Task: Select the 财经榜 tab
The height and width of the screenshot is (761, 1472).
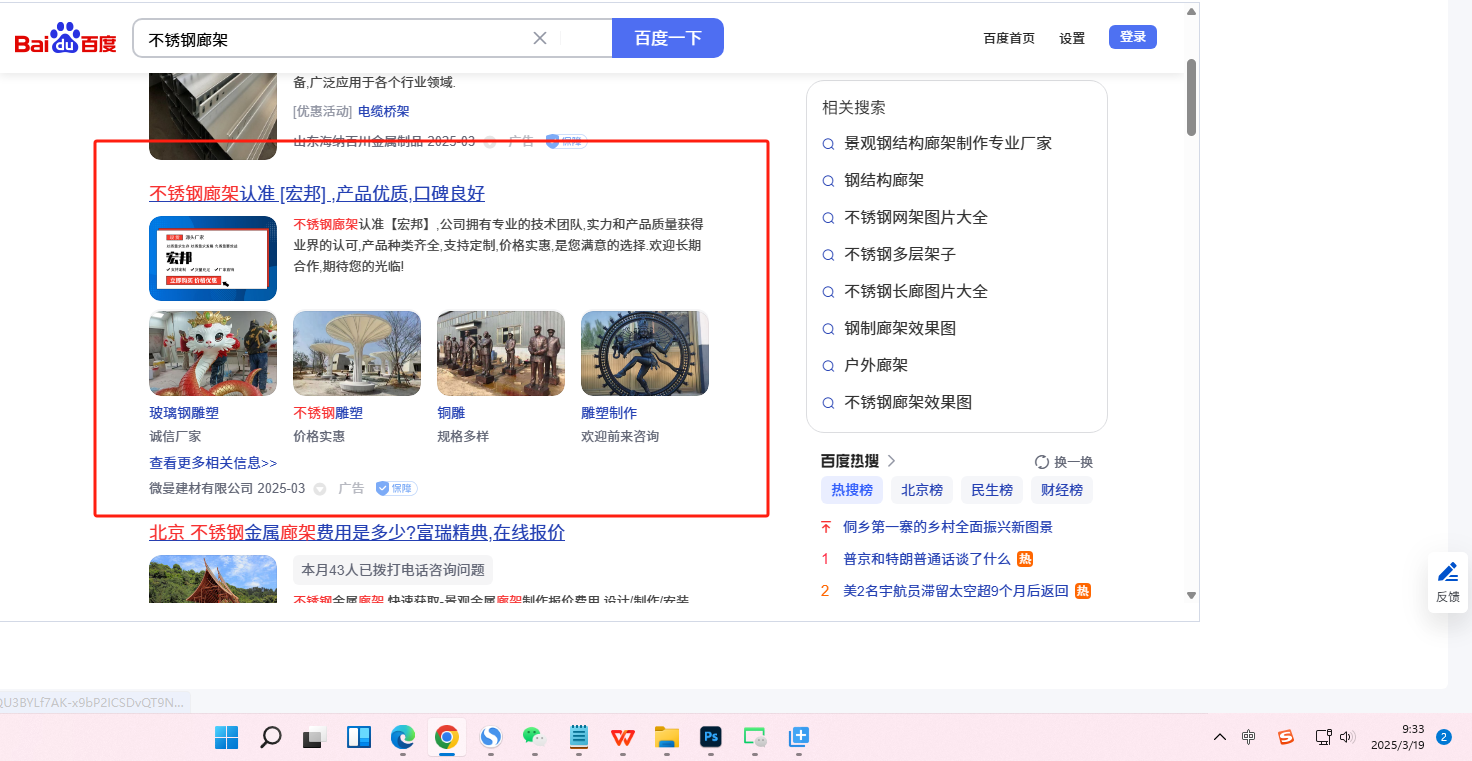Action: (x=1061, y=490)
